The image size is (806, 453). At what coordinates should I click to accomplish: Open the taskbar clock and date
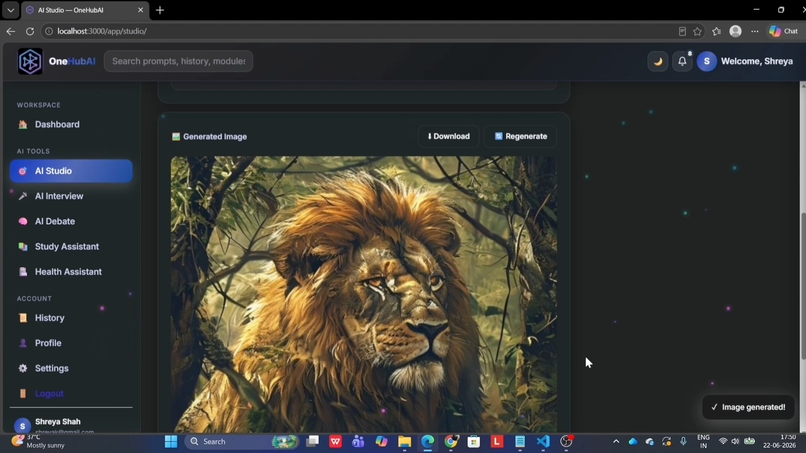(780, 441)
